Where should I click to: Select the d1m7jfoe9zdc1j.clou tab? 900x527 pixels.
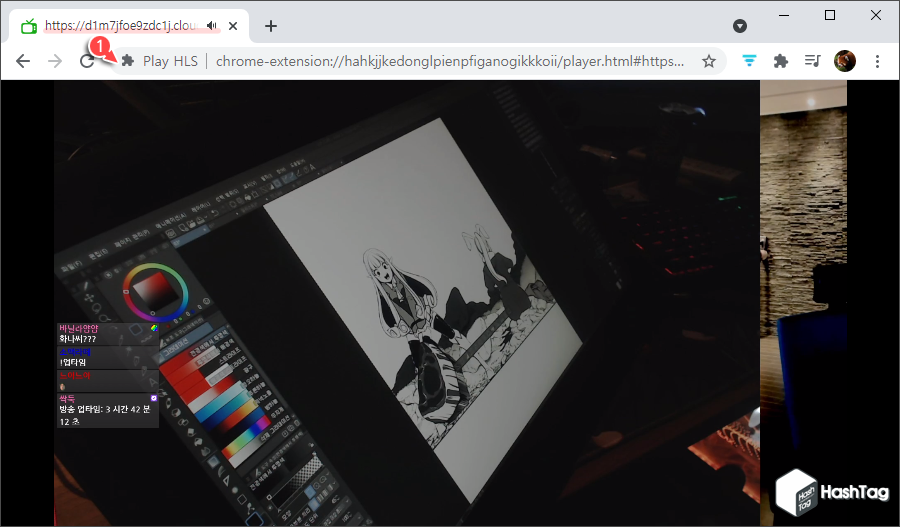point(129,26)
